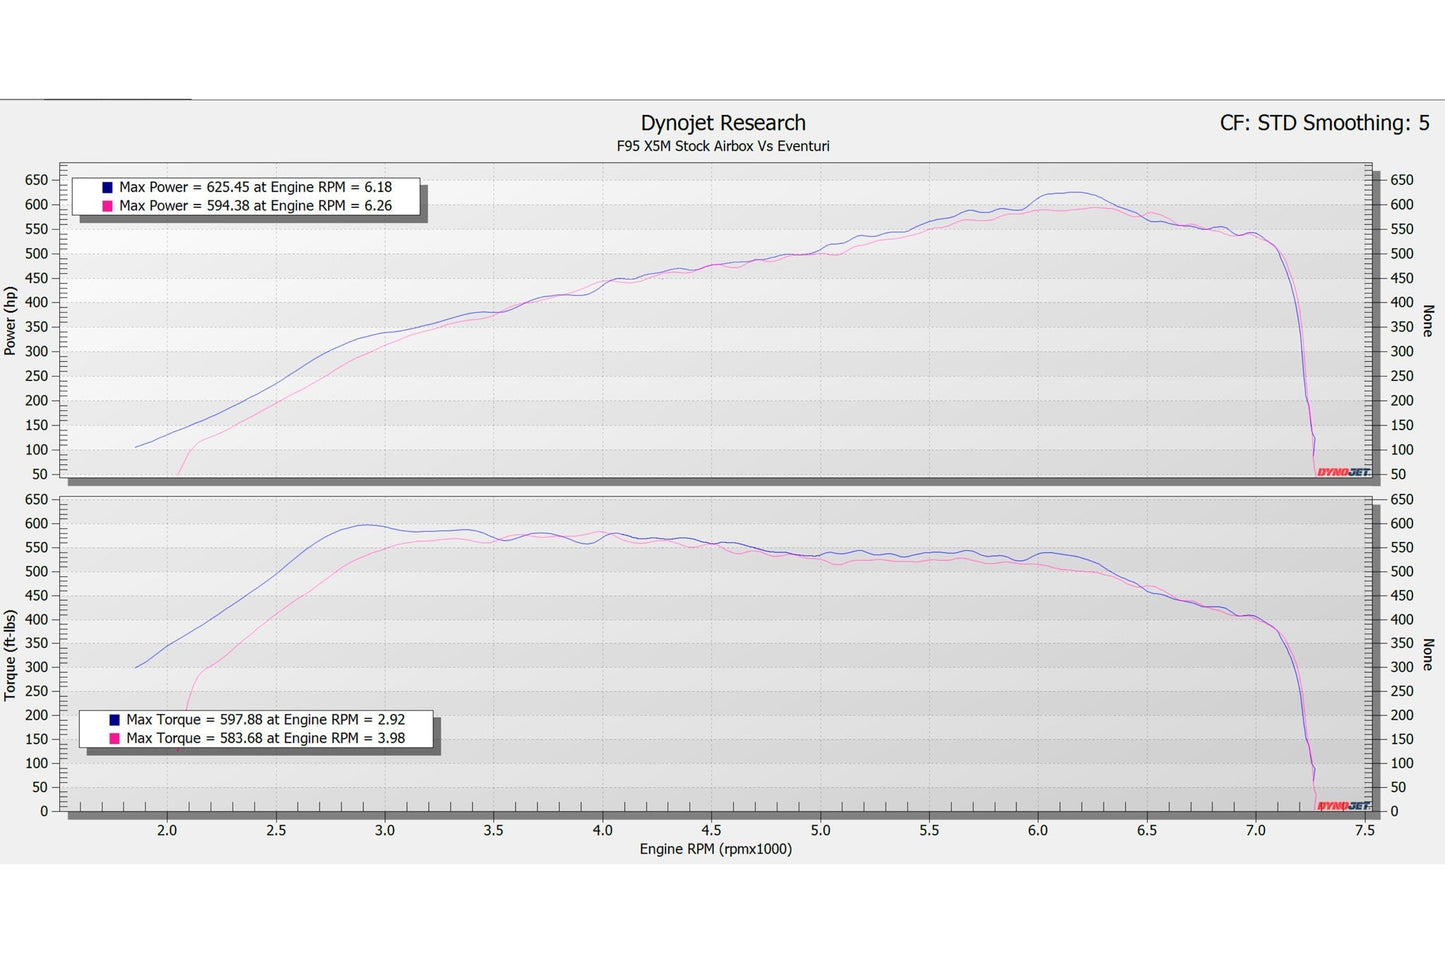This screenshot has height=963, width=1445.
Task: Click the Dynojet logo in the power graph
Action: click(1343, 472)
